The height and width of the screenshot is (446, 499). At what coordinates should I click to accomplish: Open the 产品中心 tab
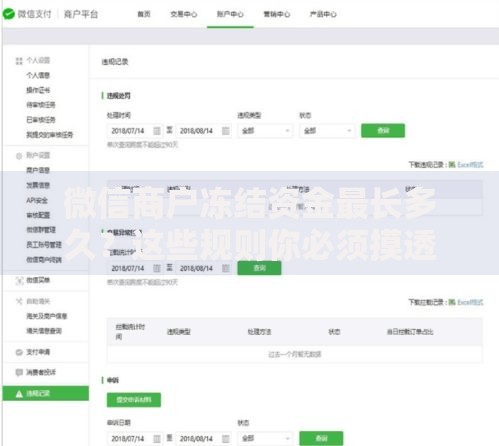coord(323,14)
